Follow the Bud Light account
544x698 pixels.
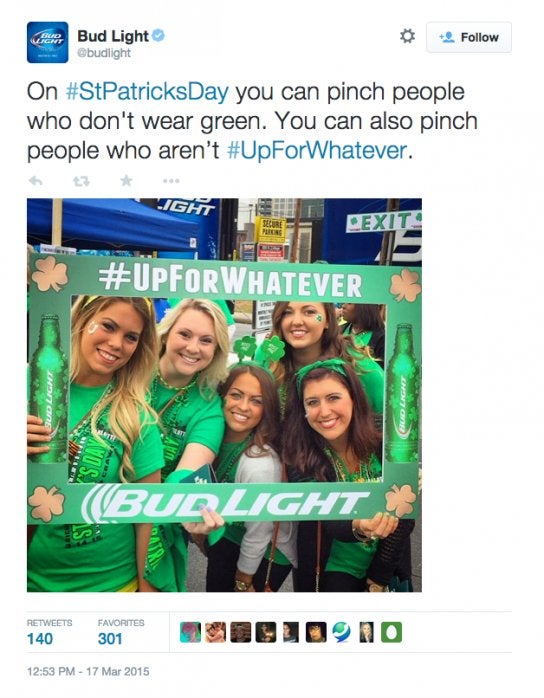point(469,37)
